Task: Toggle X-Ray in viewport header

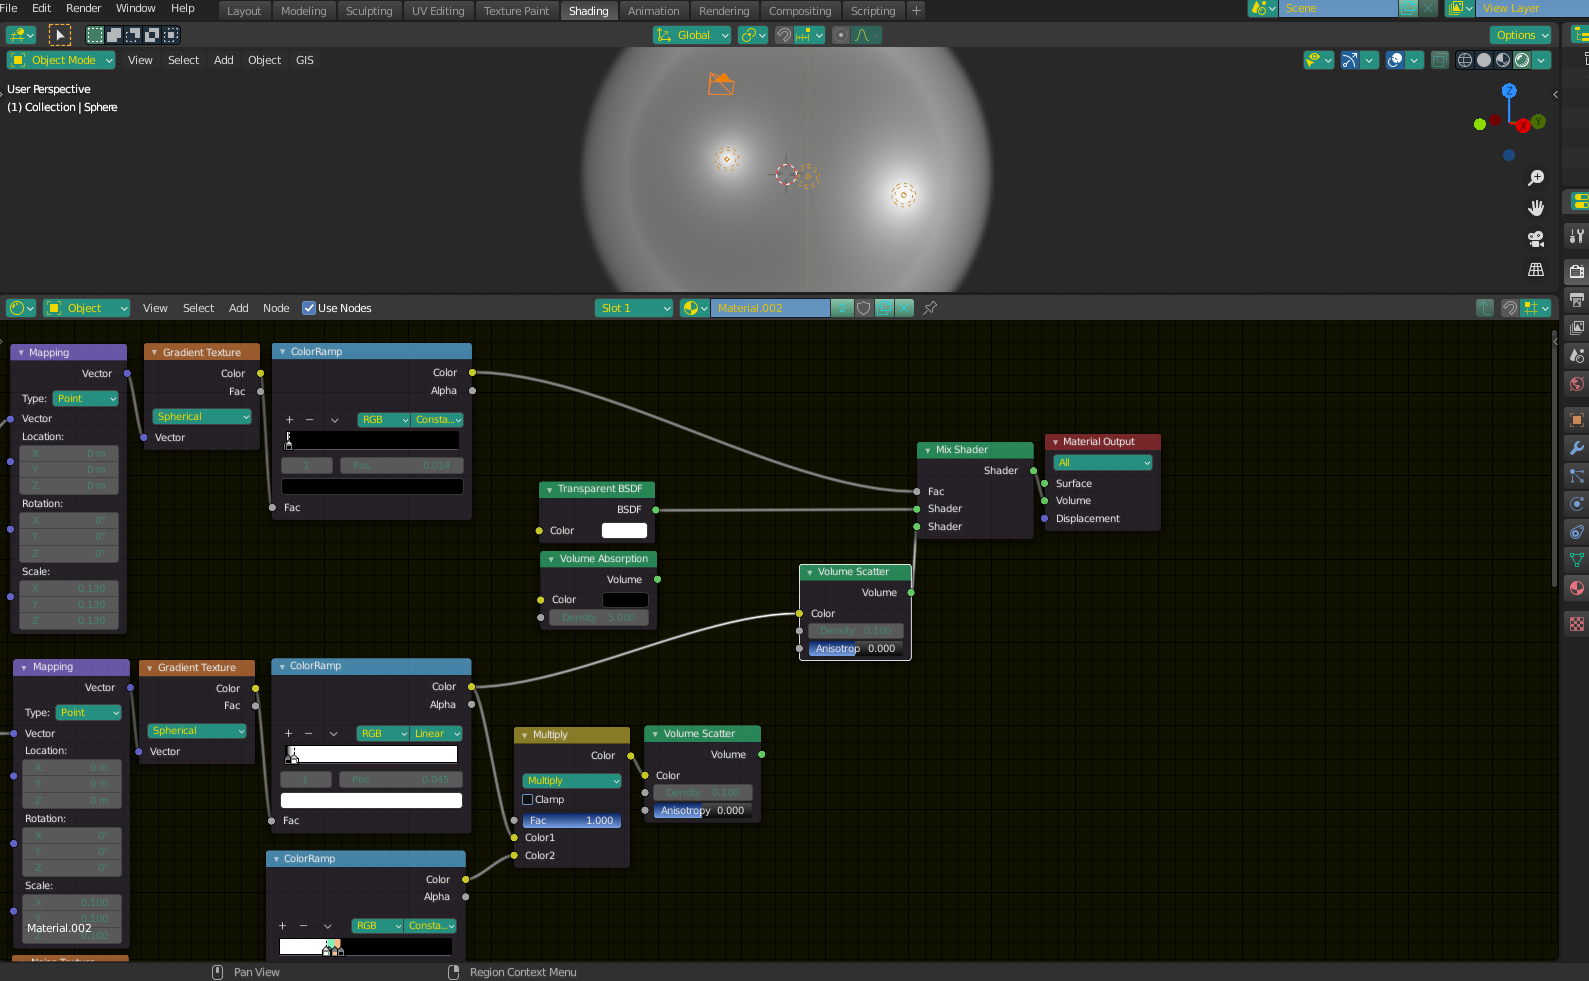Action: [x=1440, y=60]
